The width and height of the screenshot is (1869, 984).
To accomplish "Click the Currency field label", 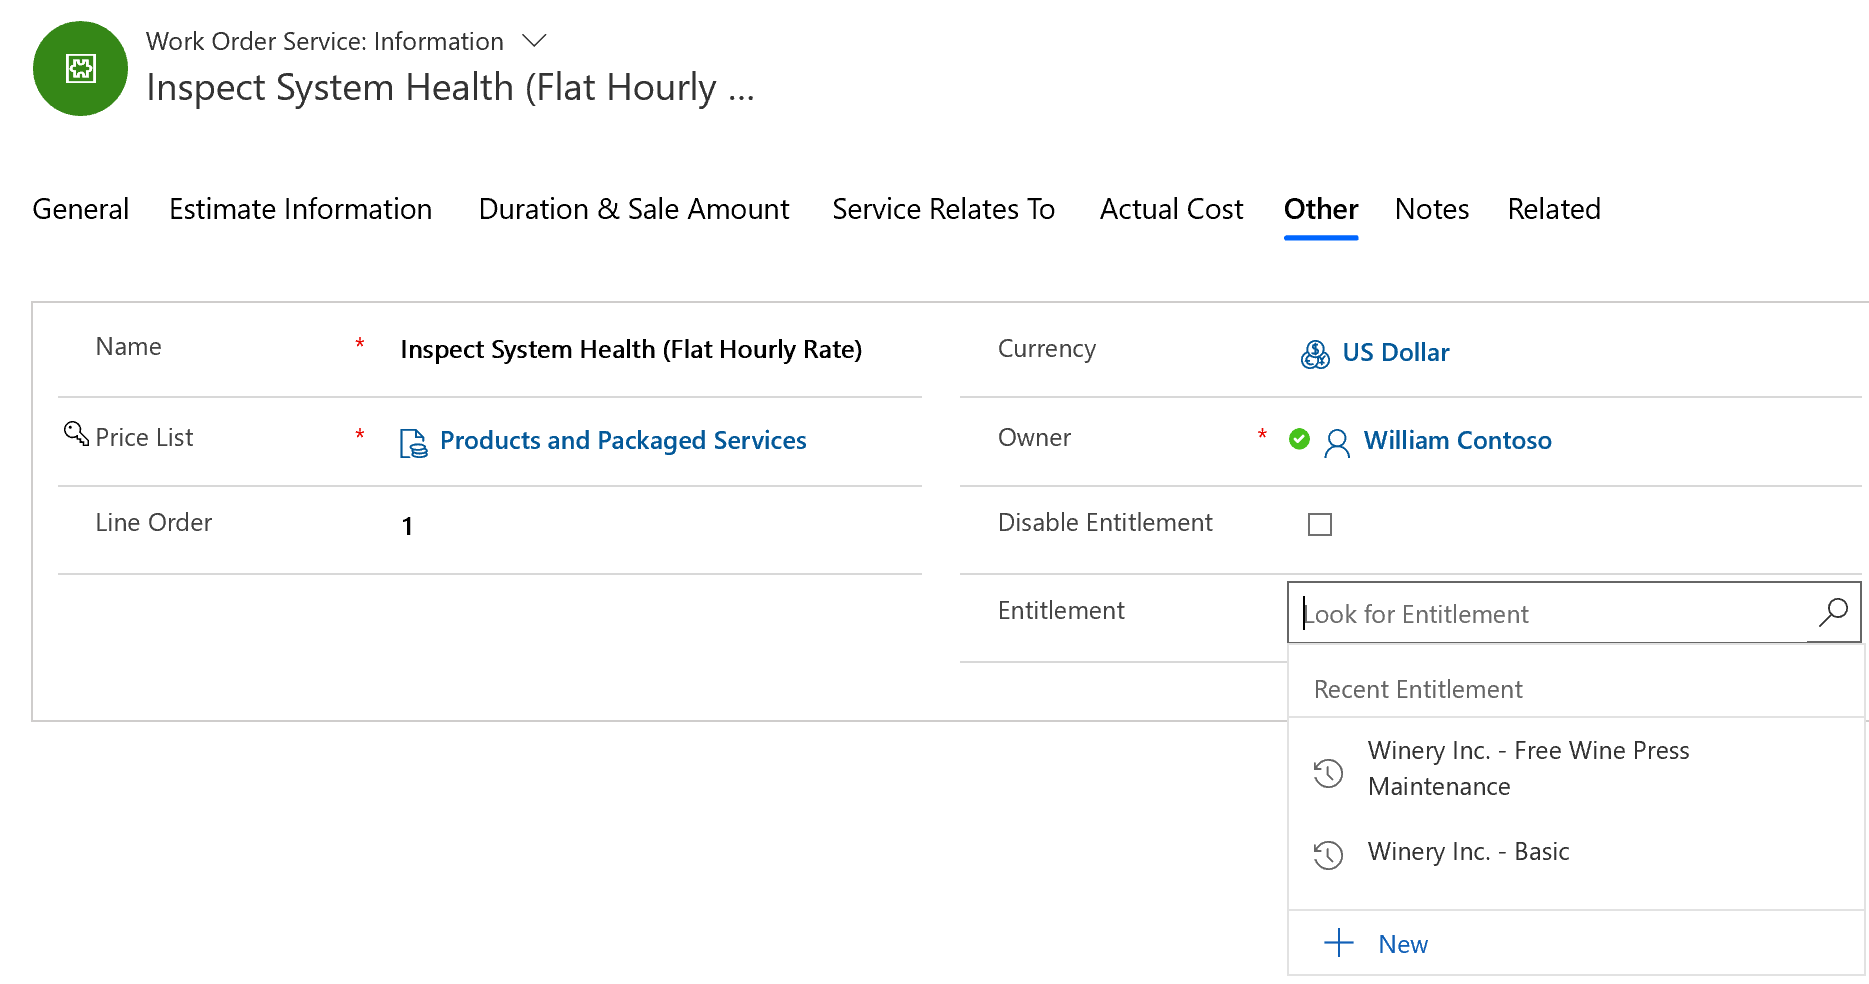I will click(x=1047, y=348).
